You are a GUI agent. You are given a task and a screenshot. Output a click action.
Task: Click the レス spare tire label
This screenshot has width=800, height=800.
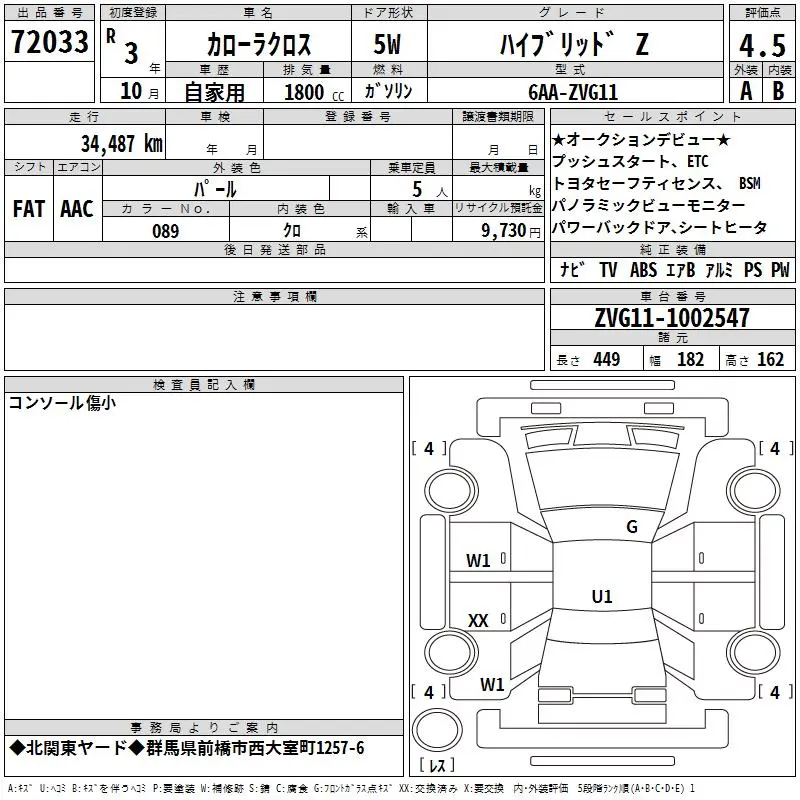pos(437,765)
